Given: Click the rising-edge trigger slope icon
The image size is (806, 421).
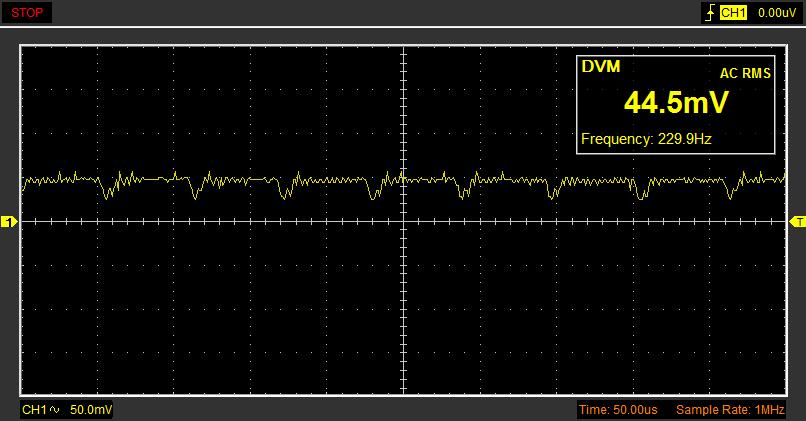Looking at the screenshot, I should pyautogui.click(x=710, y=13).
